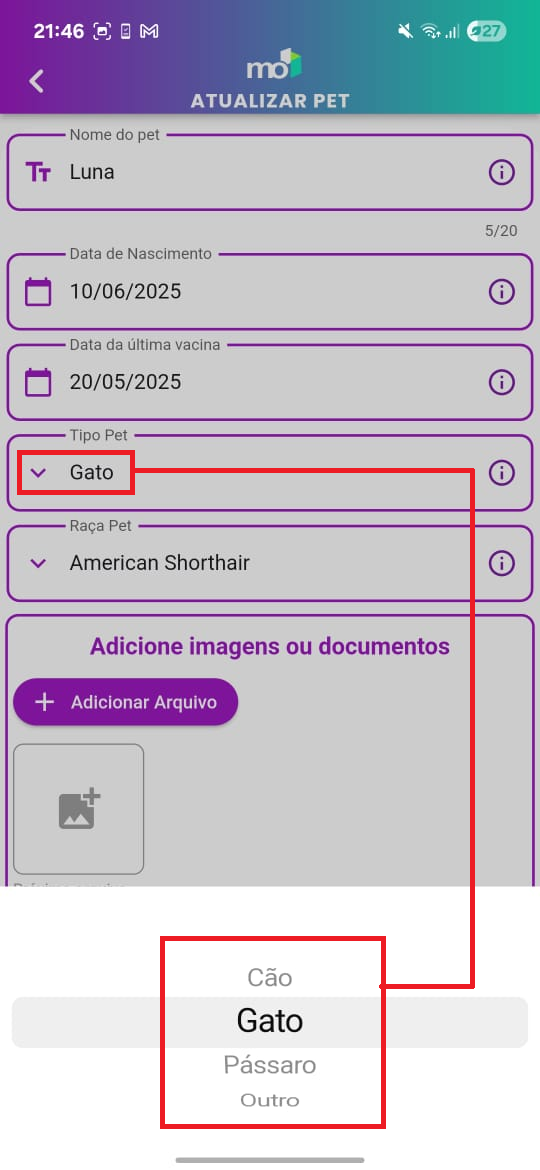540x1170 pixels.
Task: Select Gato in the picker
Action: [270, 1021]
